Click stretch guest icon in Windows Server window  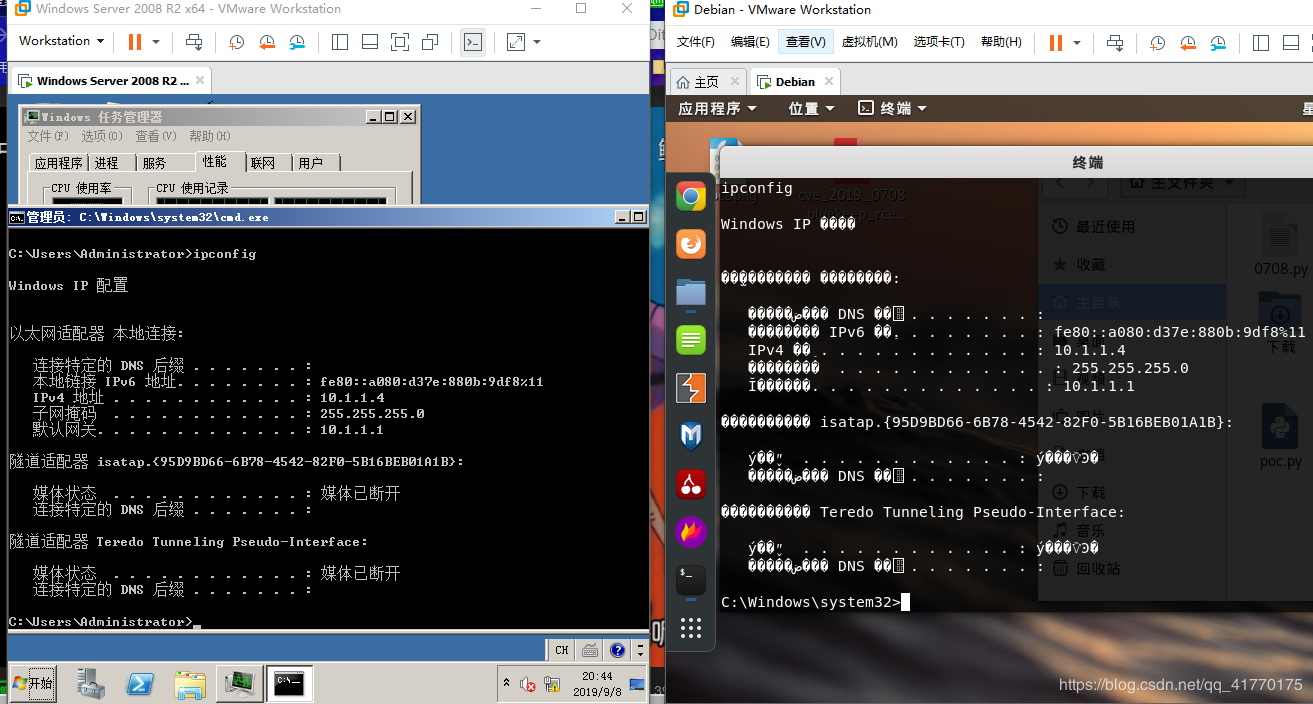click(x=516, y=42)
